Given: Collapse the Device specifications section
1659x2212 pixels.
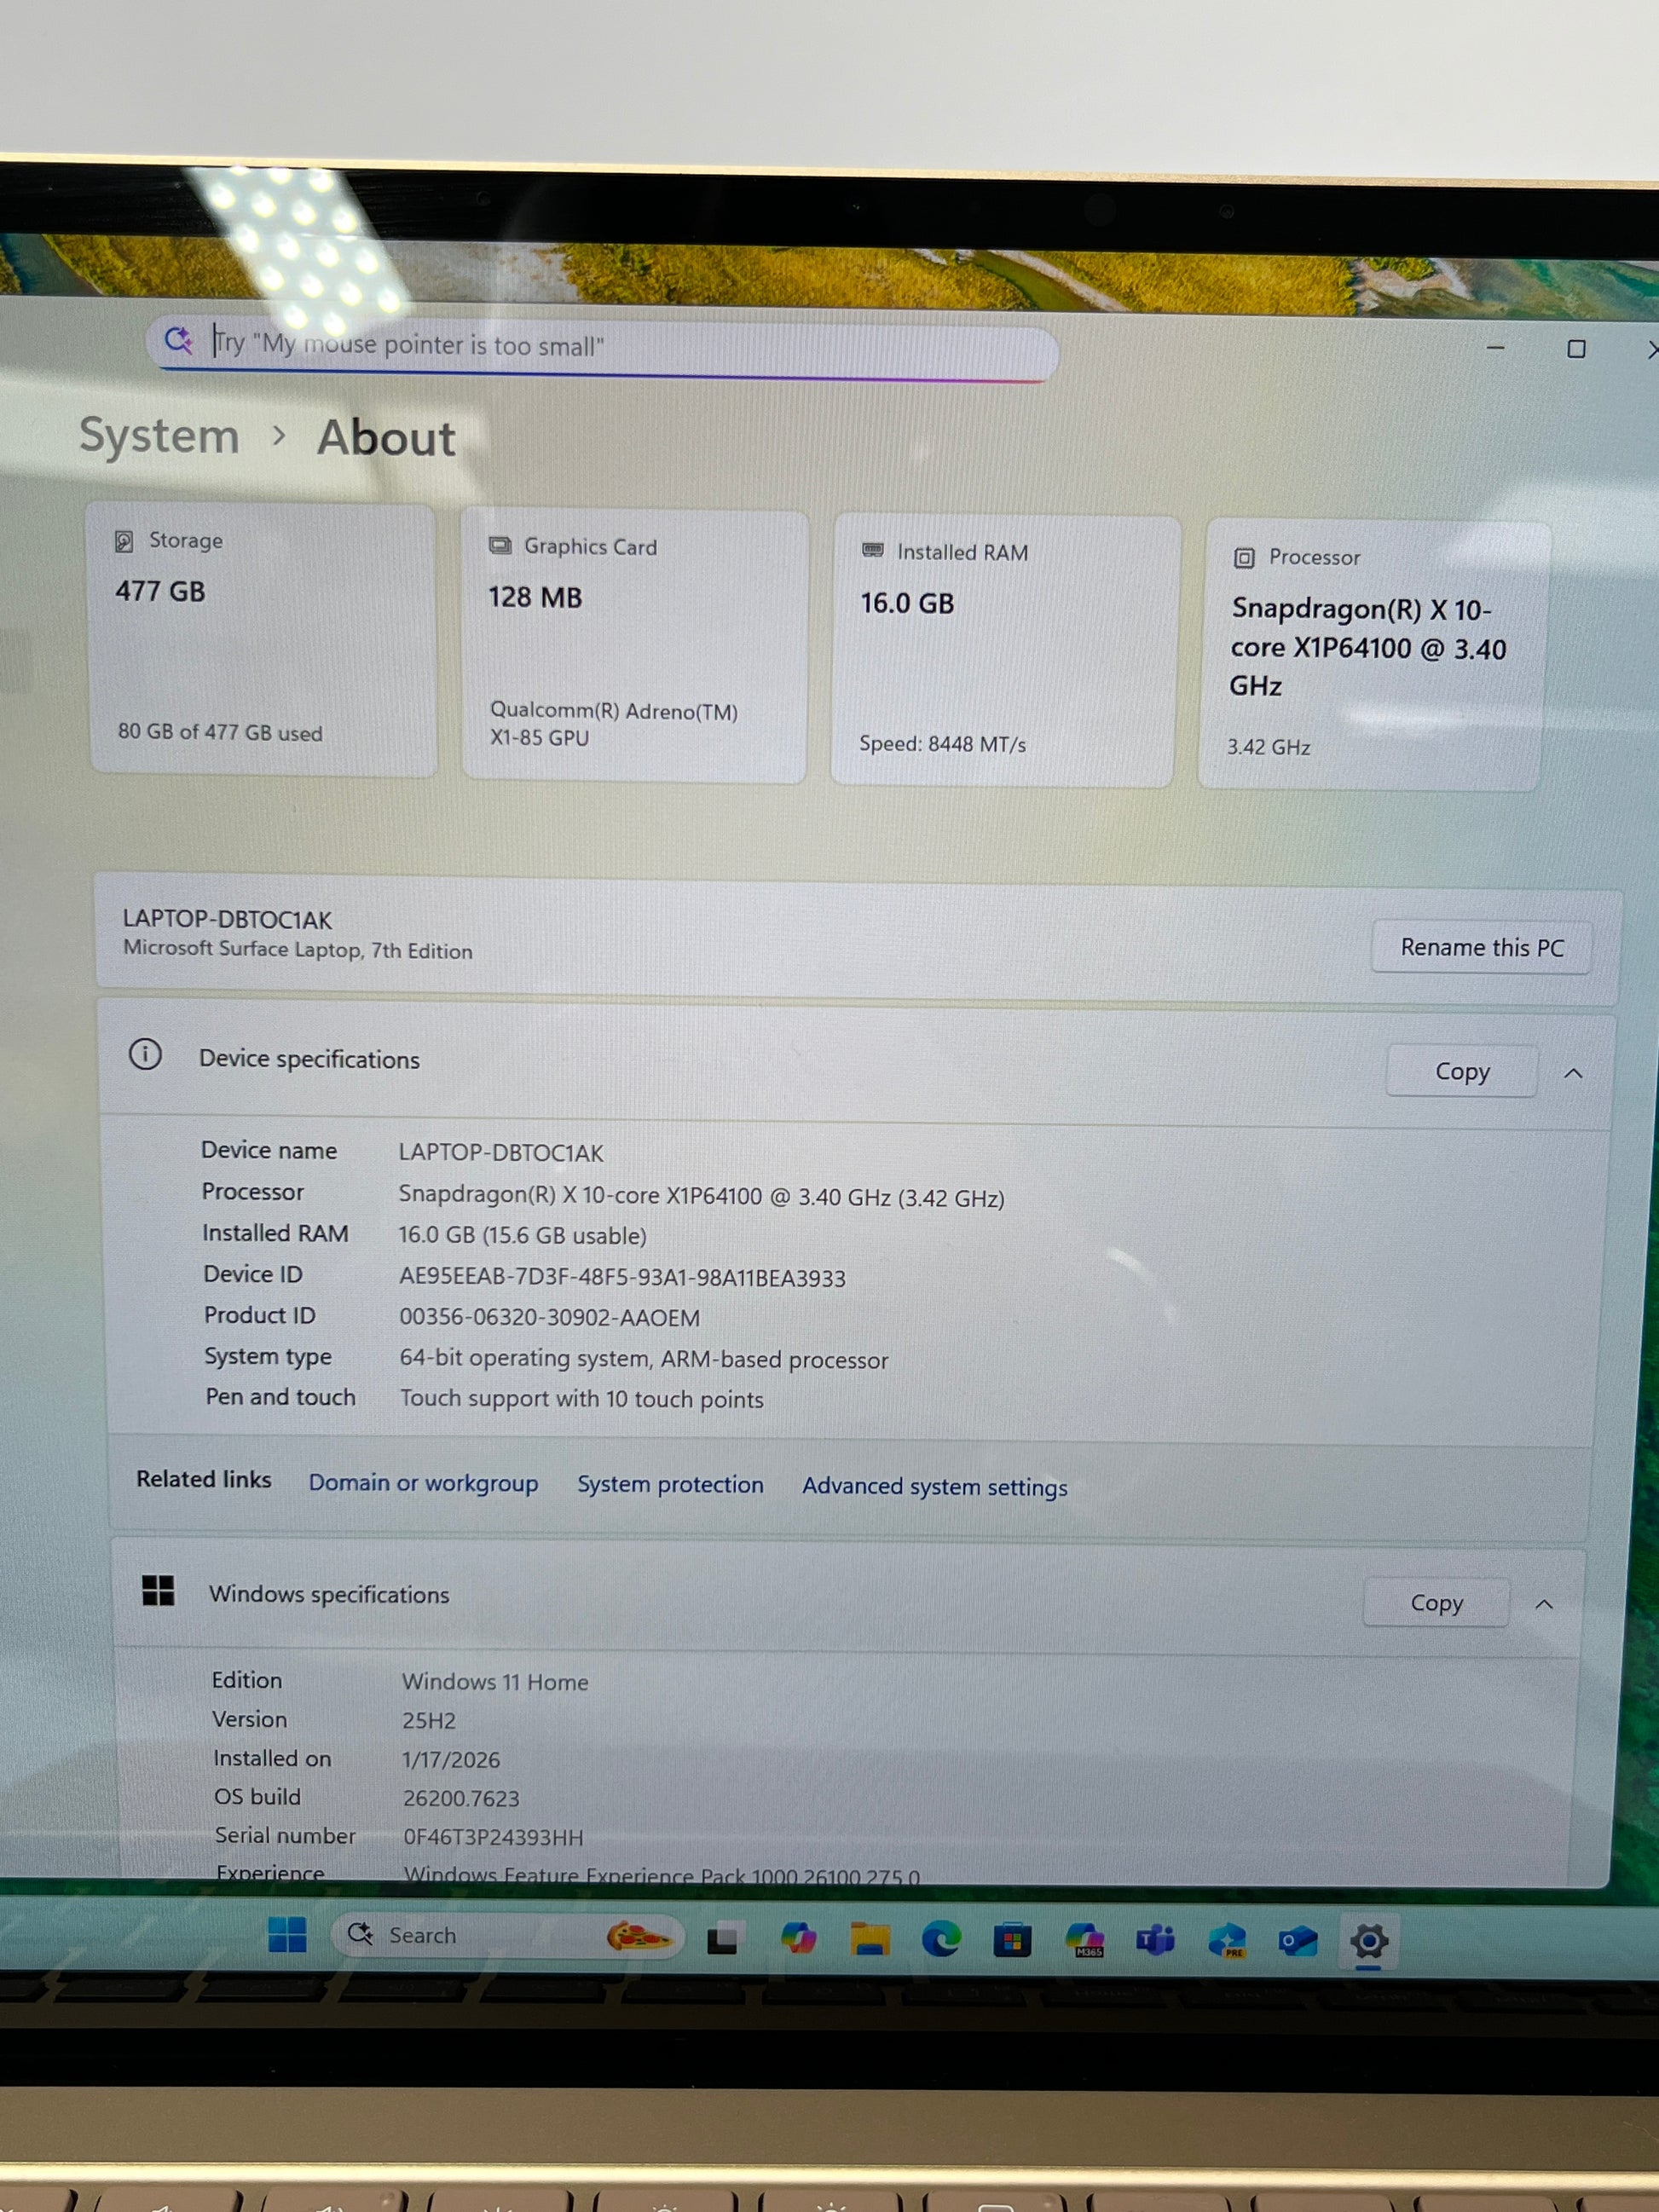Looking at the screenshot, I should click(1573, 1073).
